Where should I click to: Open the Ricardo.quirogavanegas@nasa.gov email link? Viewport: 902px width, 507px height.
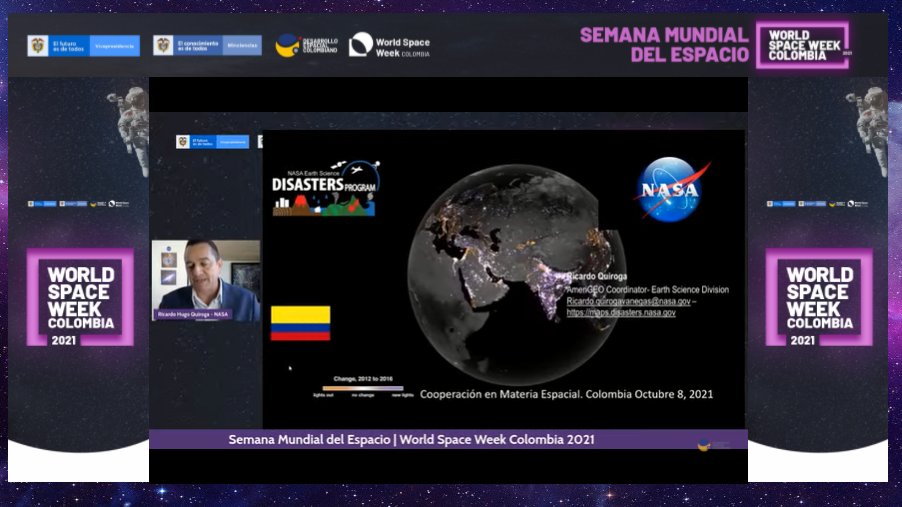tap(628, 301)
